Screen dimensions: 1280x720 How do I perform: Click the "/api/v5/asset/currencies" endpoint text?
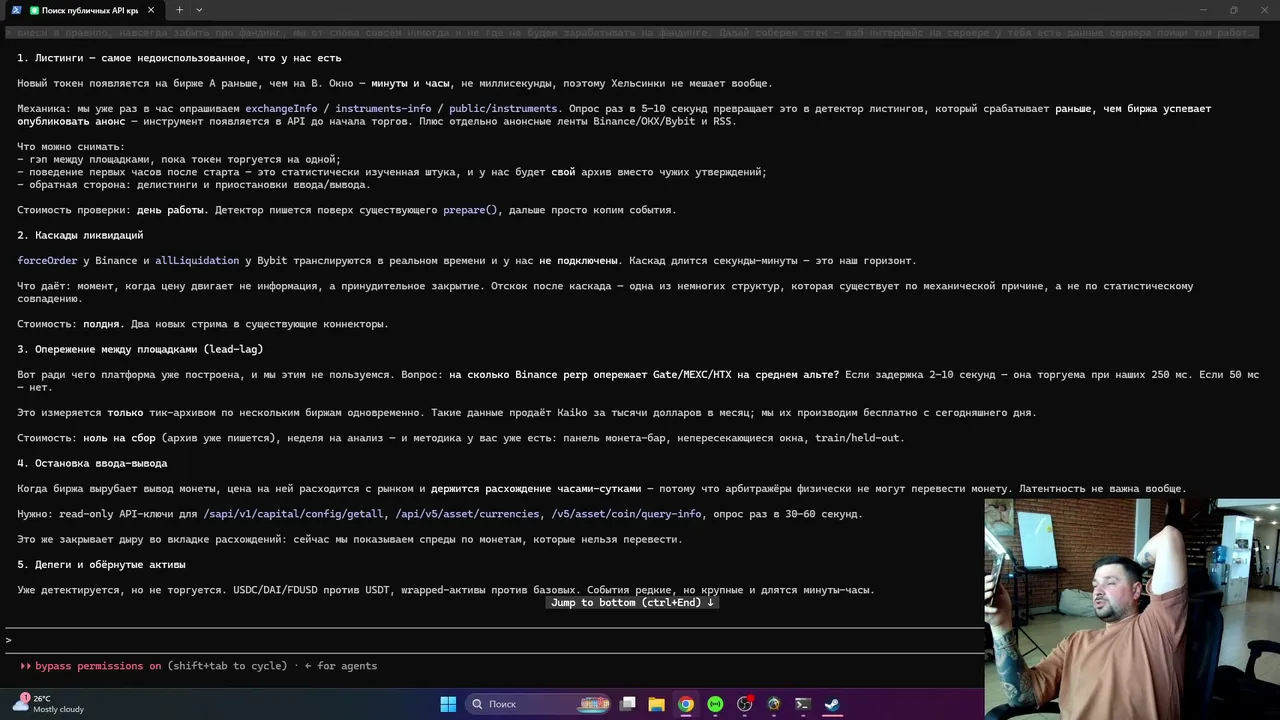coord(468,514)
